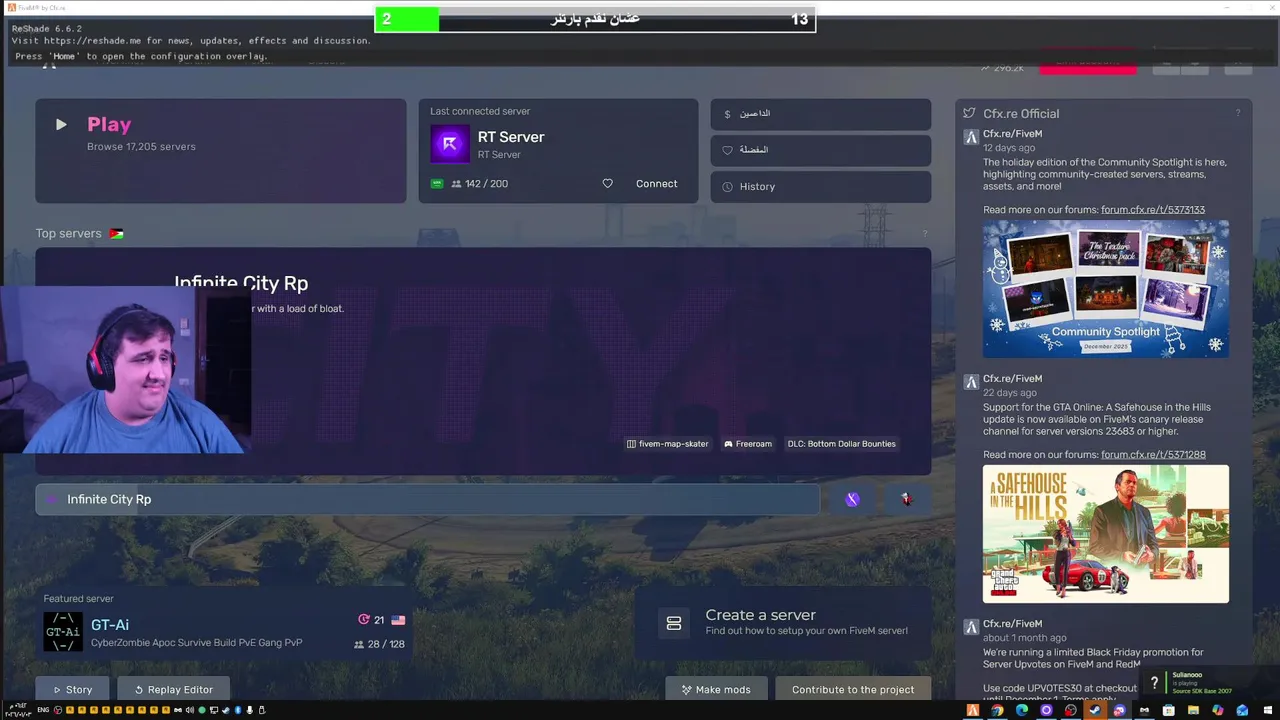Click the Cfx.re/FiveM avatar on the 22 days ago post

pos(970,381)
